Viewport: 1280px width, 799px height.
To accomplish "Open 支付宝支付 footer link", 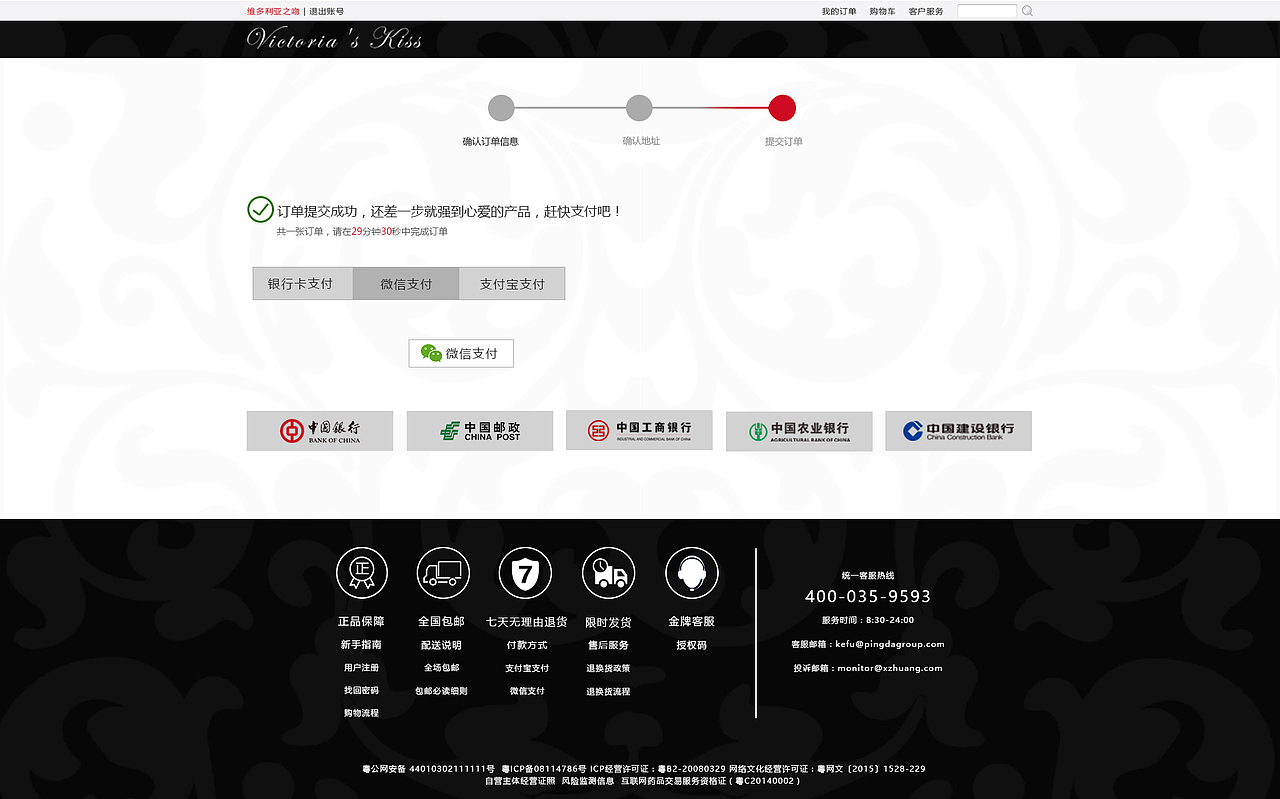I will 527,668.
